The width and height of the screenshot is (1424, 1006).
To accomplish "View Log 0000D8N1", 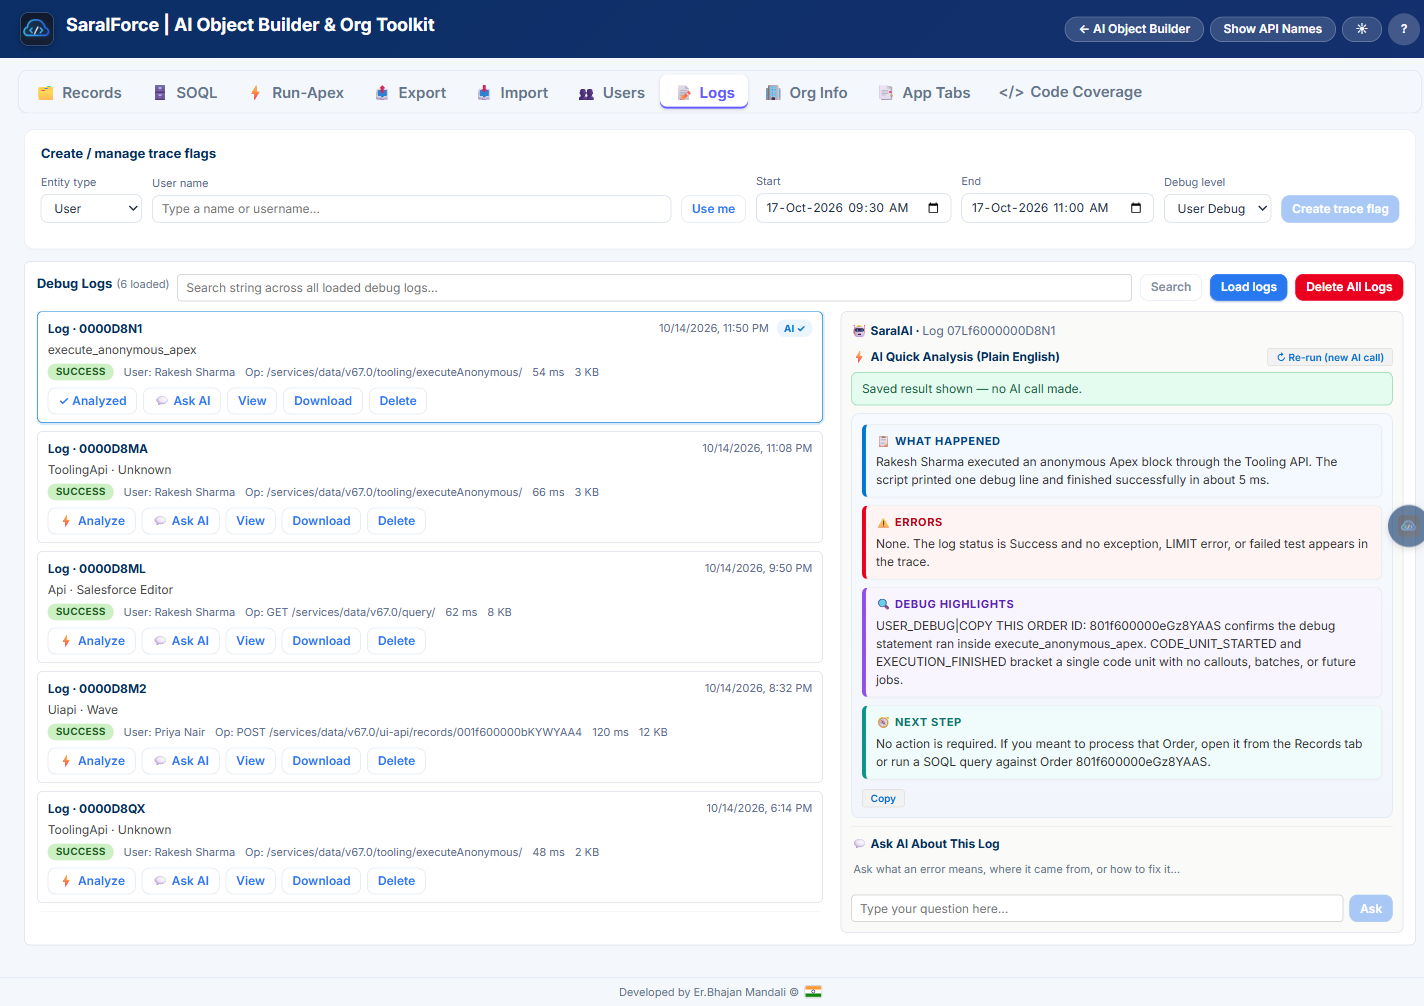I will 252,401.
